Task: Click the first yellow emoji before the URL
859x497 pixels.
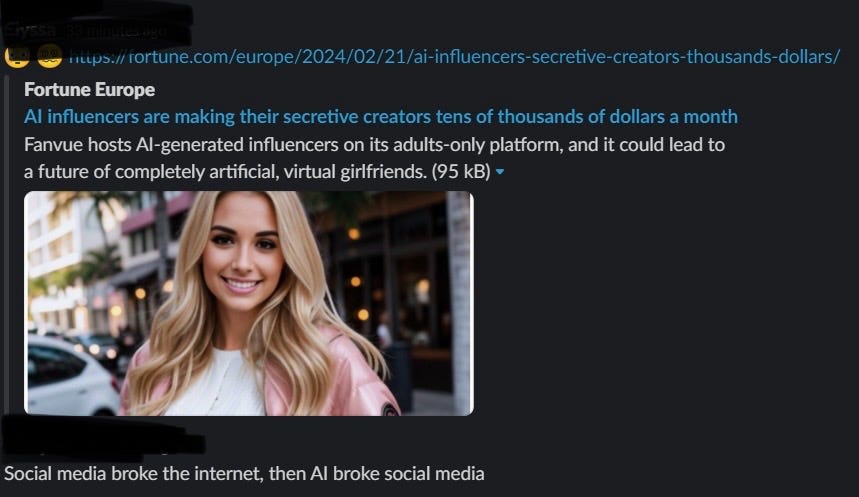Action: click(17, 56)
